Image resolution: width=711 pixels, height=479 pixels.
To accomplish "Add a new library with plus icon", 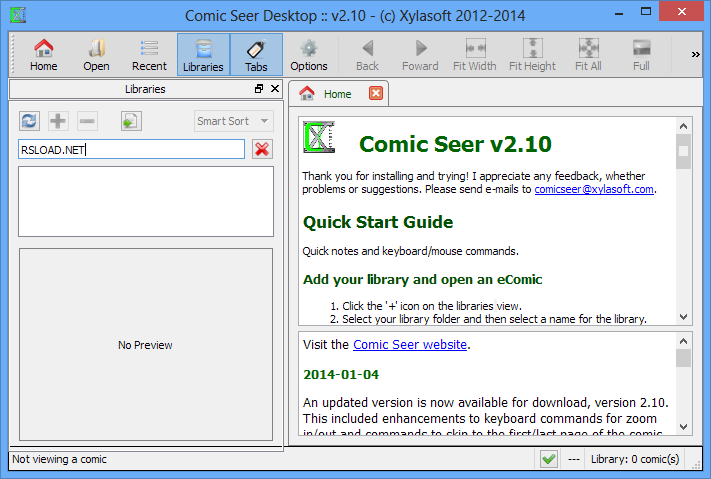I will [x=58, y=121].
